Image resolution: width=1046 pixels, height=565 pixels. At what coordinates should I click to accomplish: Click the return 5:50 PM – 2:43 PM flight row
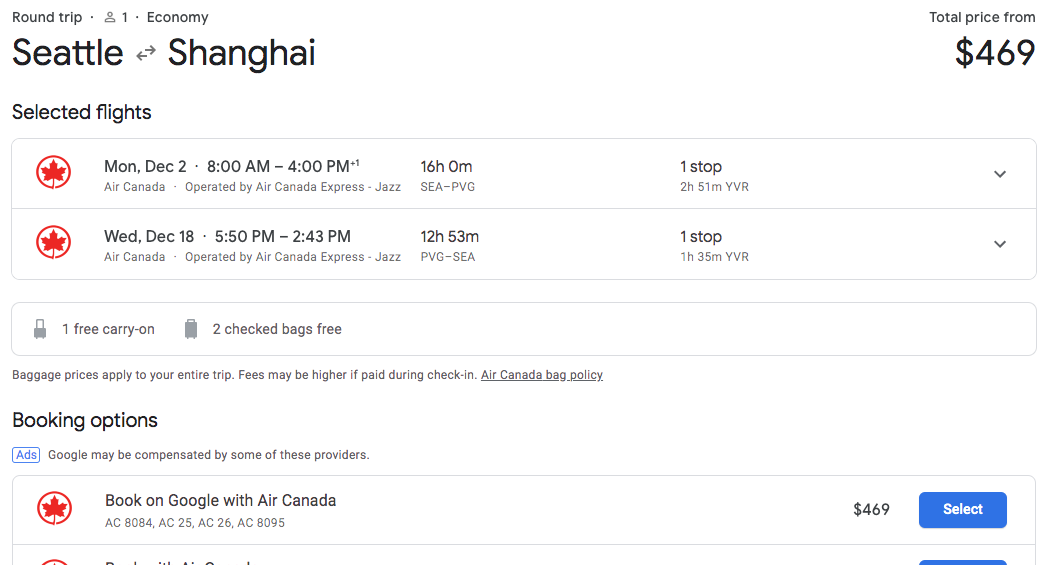524,244
